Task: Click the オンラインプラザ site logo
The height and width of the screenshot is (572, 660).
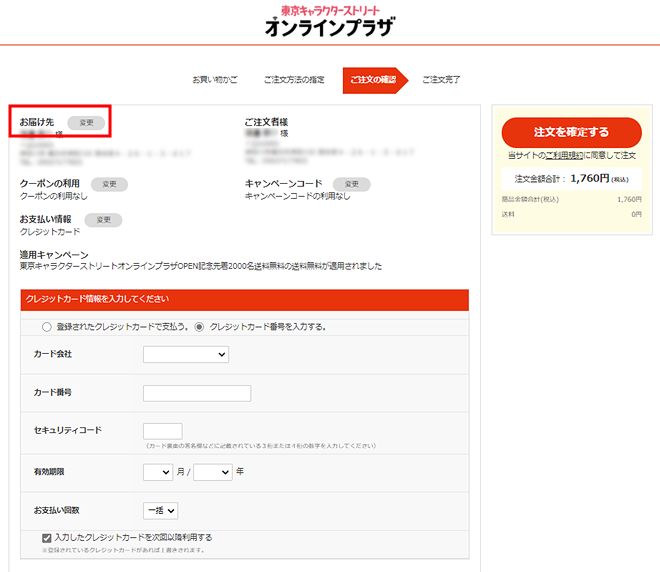Action: [x=329, y=24]
